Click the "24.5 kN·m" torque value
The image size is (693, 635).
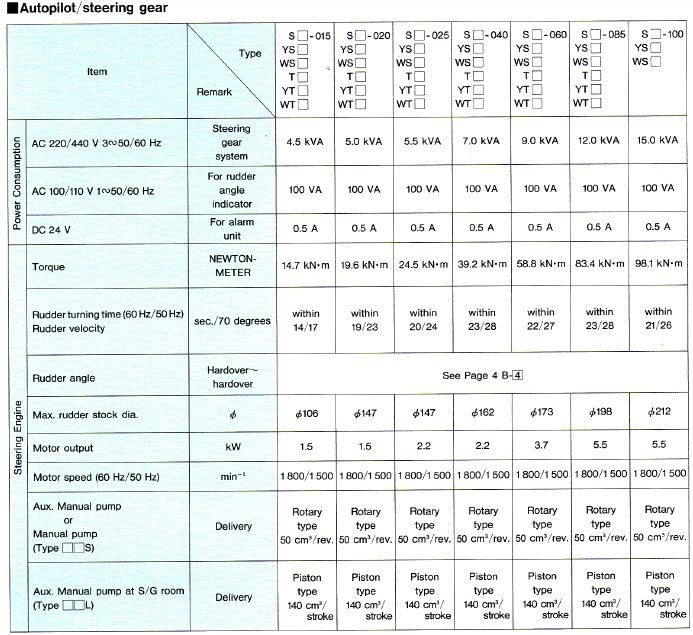pyautogui.click(x=423, y=265)
